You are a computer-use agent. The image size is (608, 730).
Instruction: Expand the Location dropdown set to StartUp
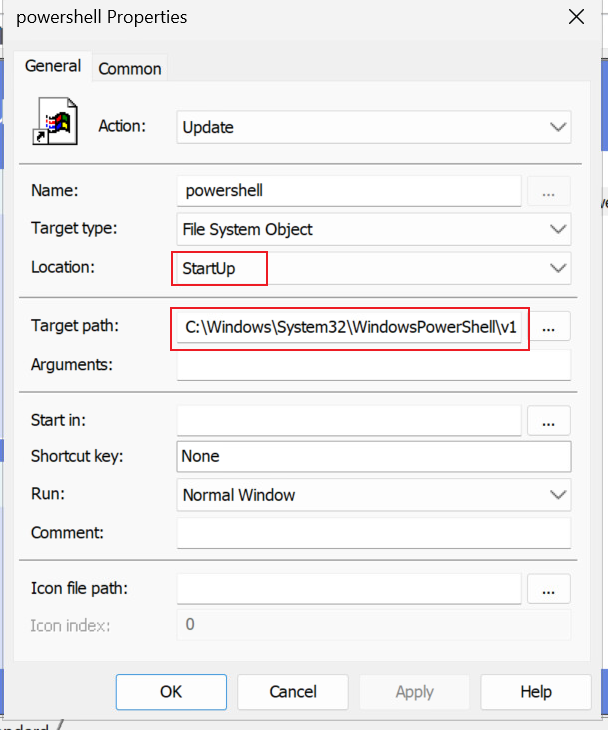point(374,268)
